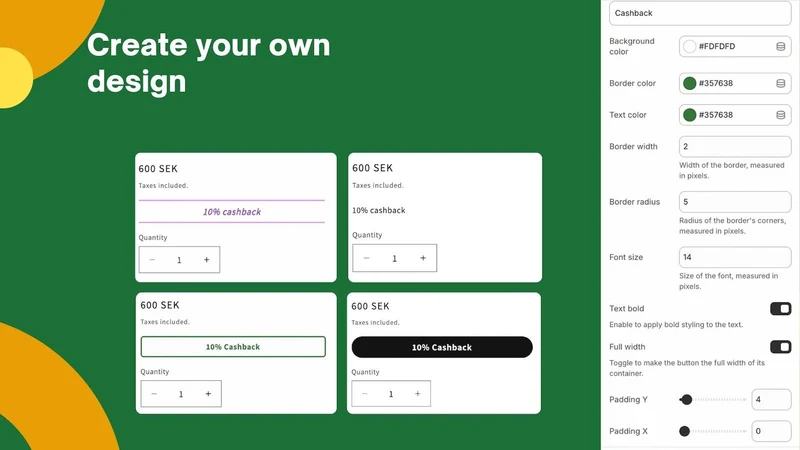Click the Padding X slider handle

[685, 431]
